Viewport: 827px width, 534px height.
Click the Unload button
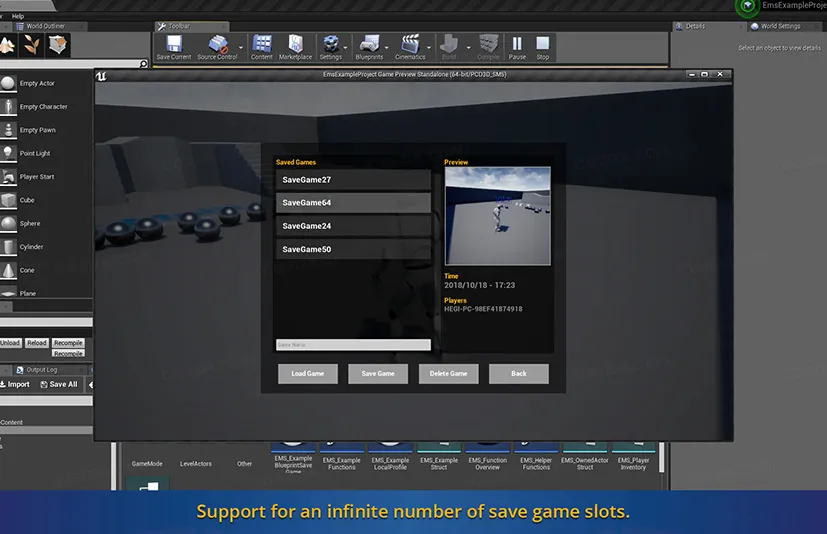(x=10, y=343)
